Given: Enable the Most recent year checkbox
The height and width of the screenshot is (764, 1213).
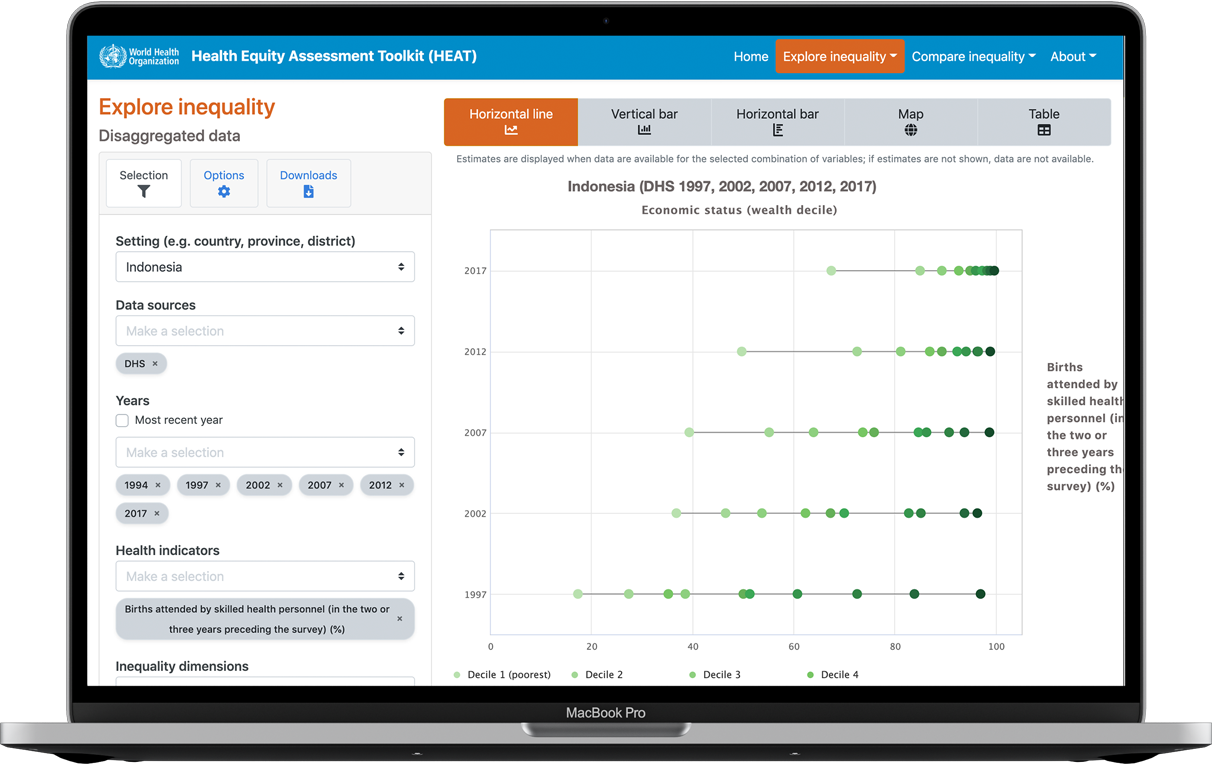Looking at the screenshot, I should (x=122, y=420).
